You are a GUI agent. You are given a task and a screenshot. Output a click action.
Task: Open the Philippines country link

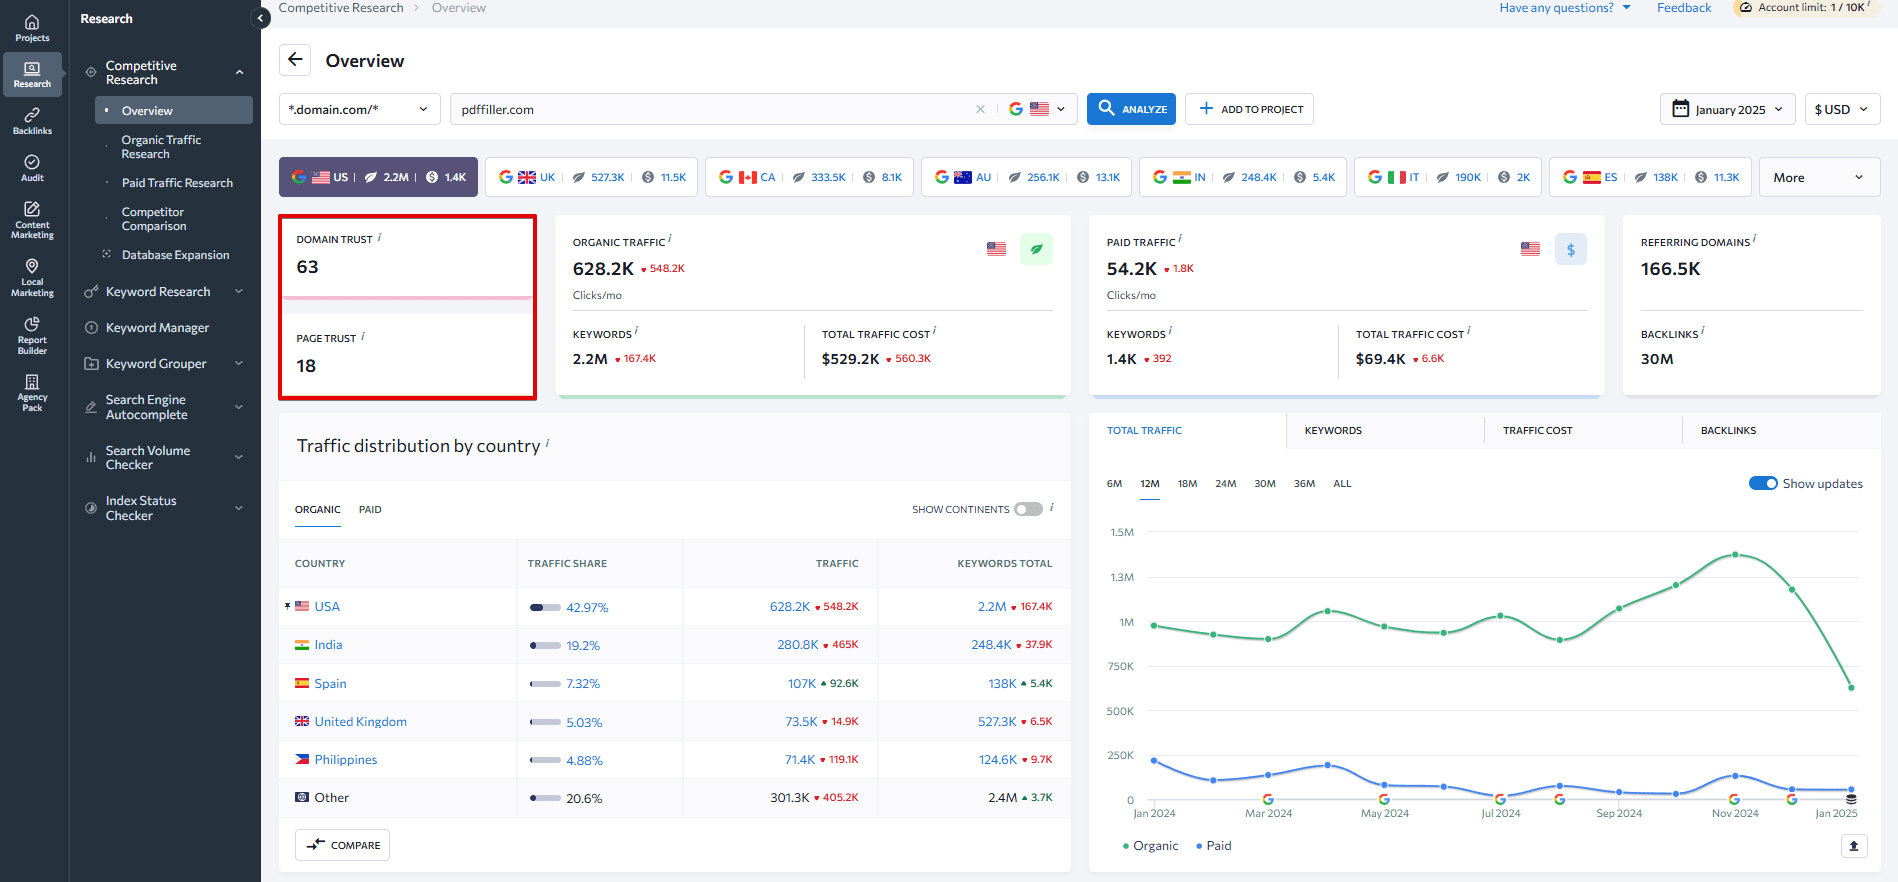click(x=345, y=760)
